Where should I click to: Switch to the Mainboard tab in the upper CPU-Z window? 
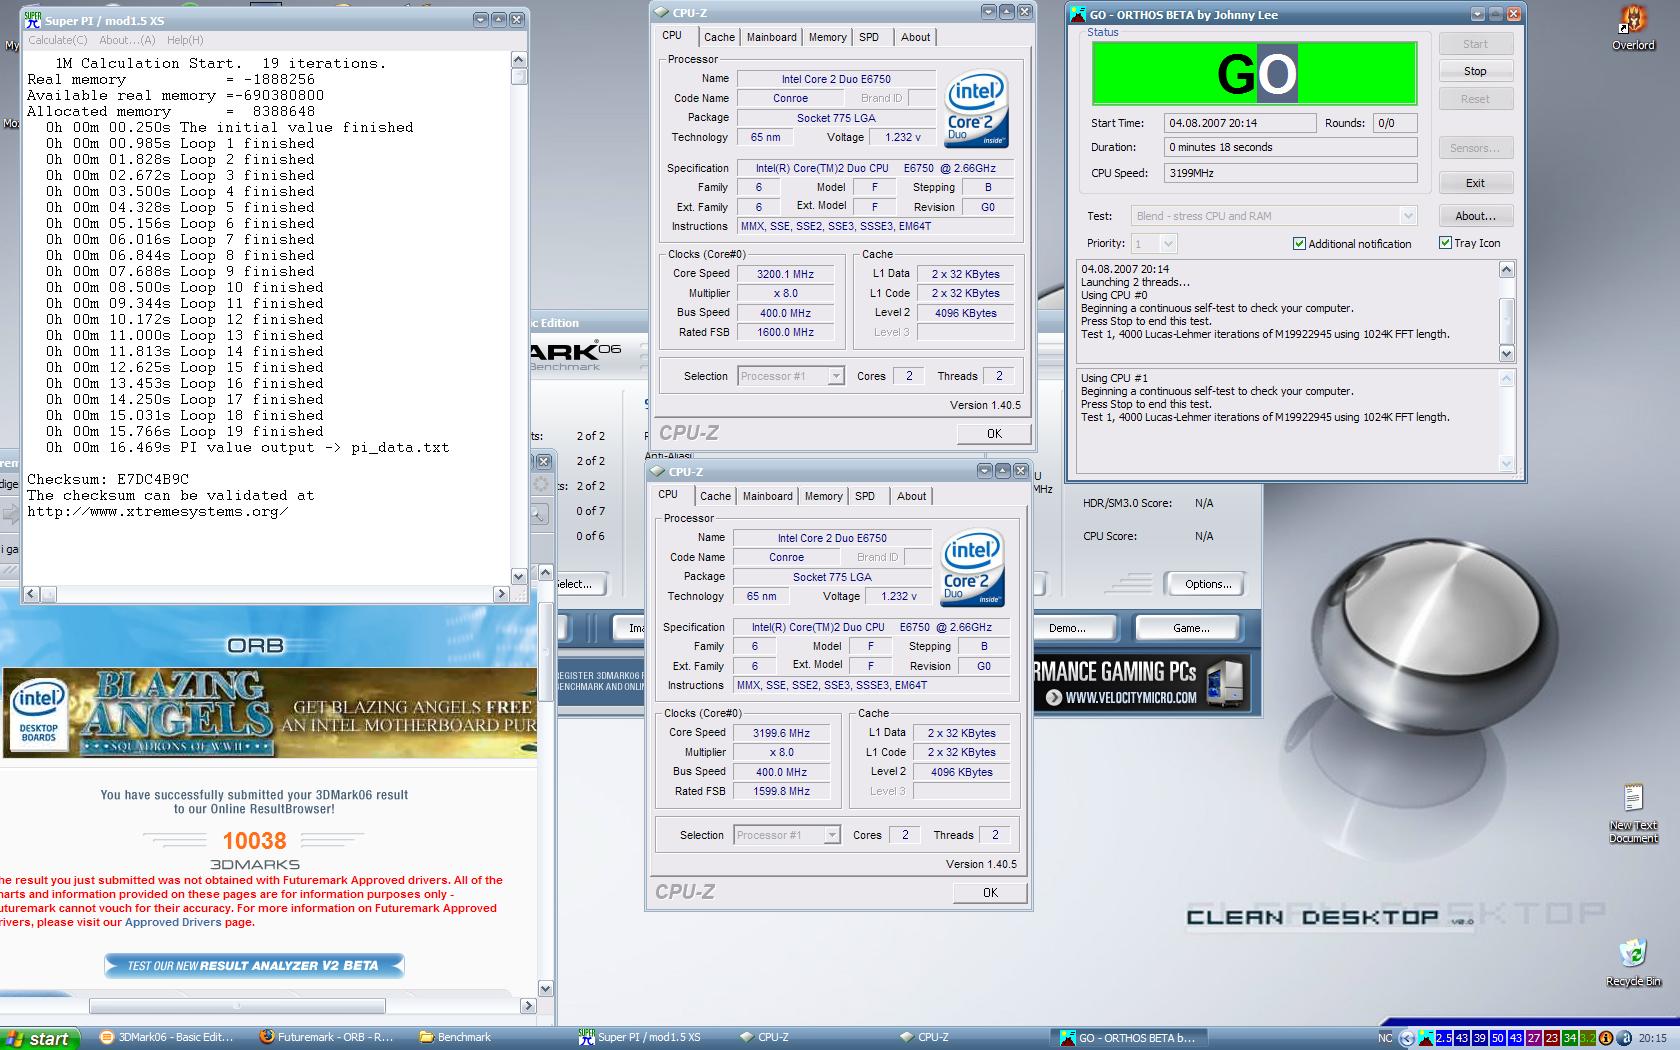tap(772, 37)
